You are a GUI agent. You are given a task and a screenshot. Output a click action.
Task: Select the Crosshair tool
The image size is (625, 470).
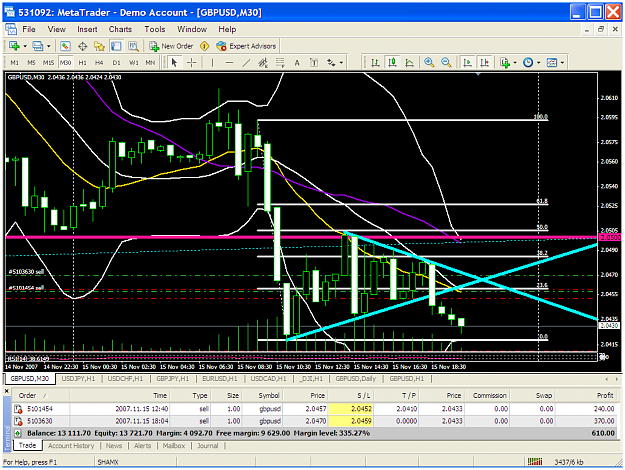pyautogui.click(x=192, y=63)
